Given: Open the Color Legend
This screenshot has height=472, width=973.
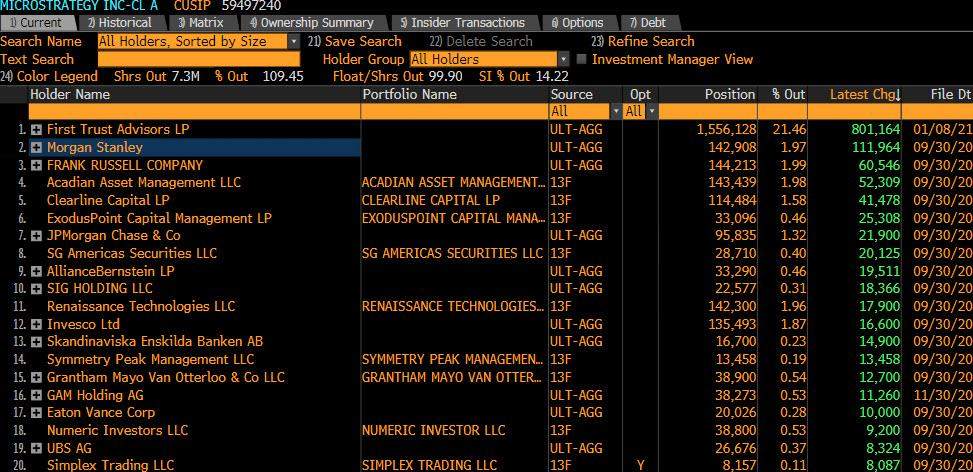Looking at the screenshot, I should click(49, 76).
